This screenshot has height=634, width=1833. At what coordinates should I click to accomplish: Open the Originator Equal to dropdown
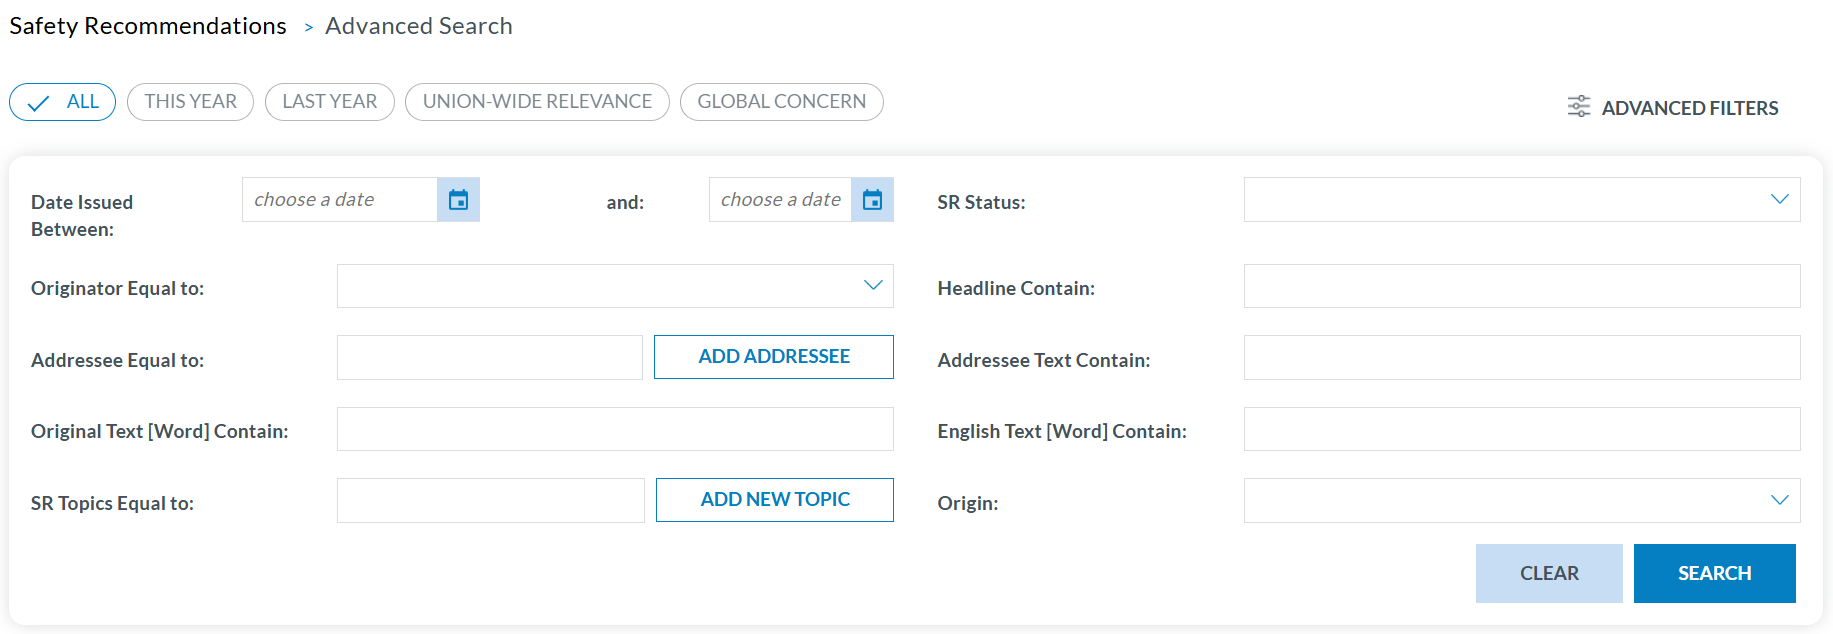615,286
